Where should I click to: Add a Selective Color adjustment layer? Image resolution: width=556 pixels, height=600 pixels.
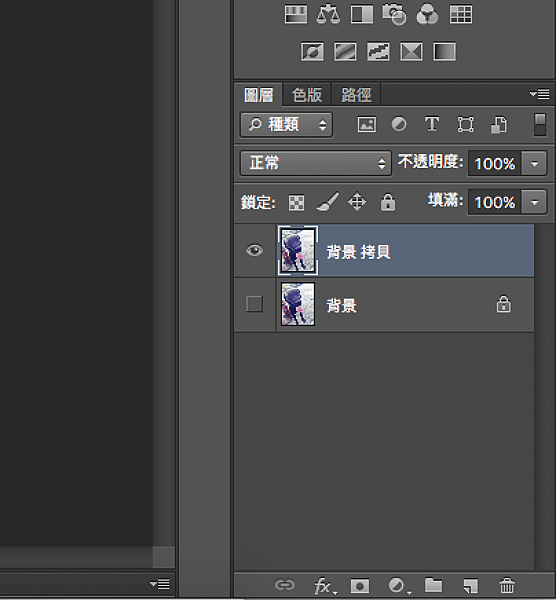(411, 52)
